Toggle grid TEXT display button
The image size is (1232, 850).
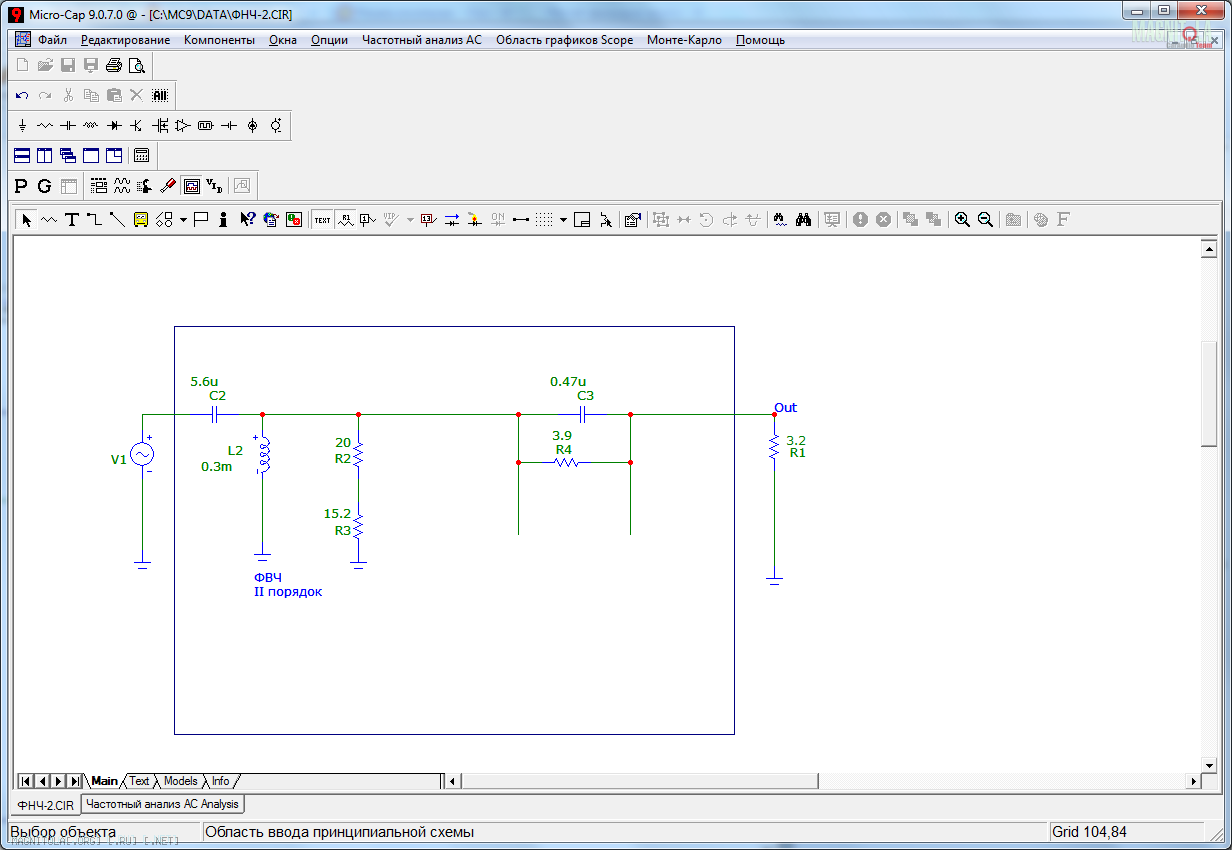point(322,220)
